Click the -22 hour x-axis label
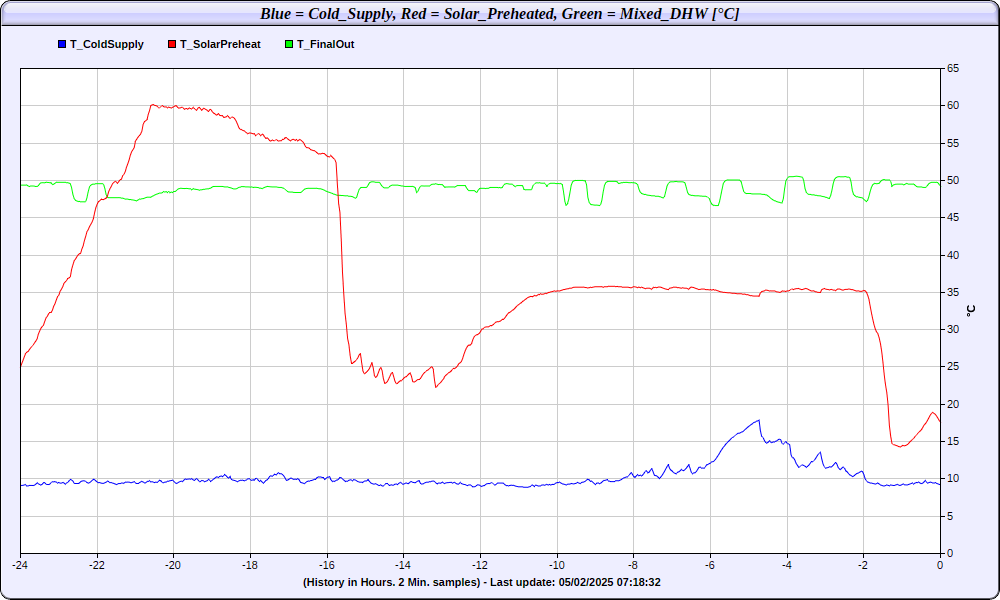Viewport: 1000px width, 600px height. tap(97, 565)
